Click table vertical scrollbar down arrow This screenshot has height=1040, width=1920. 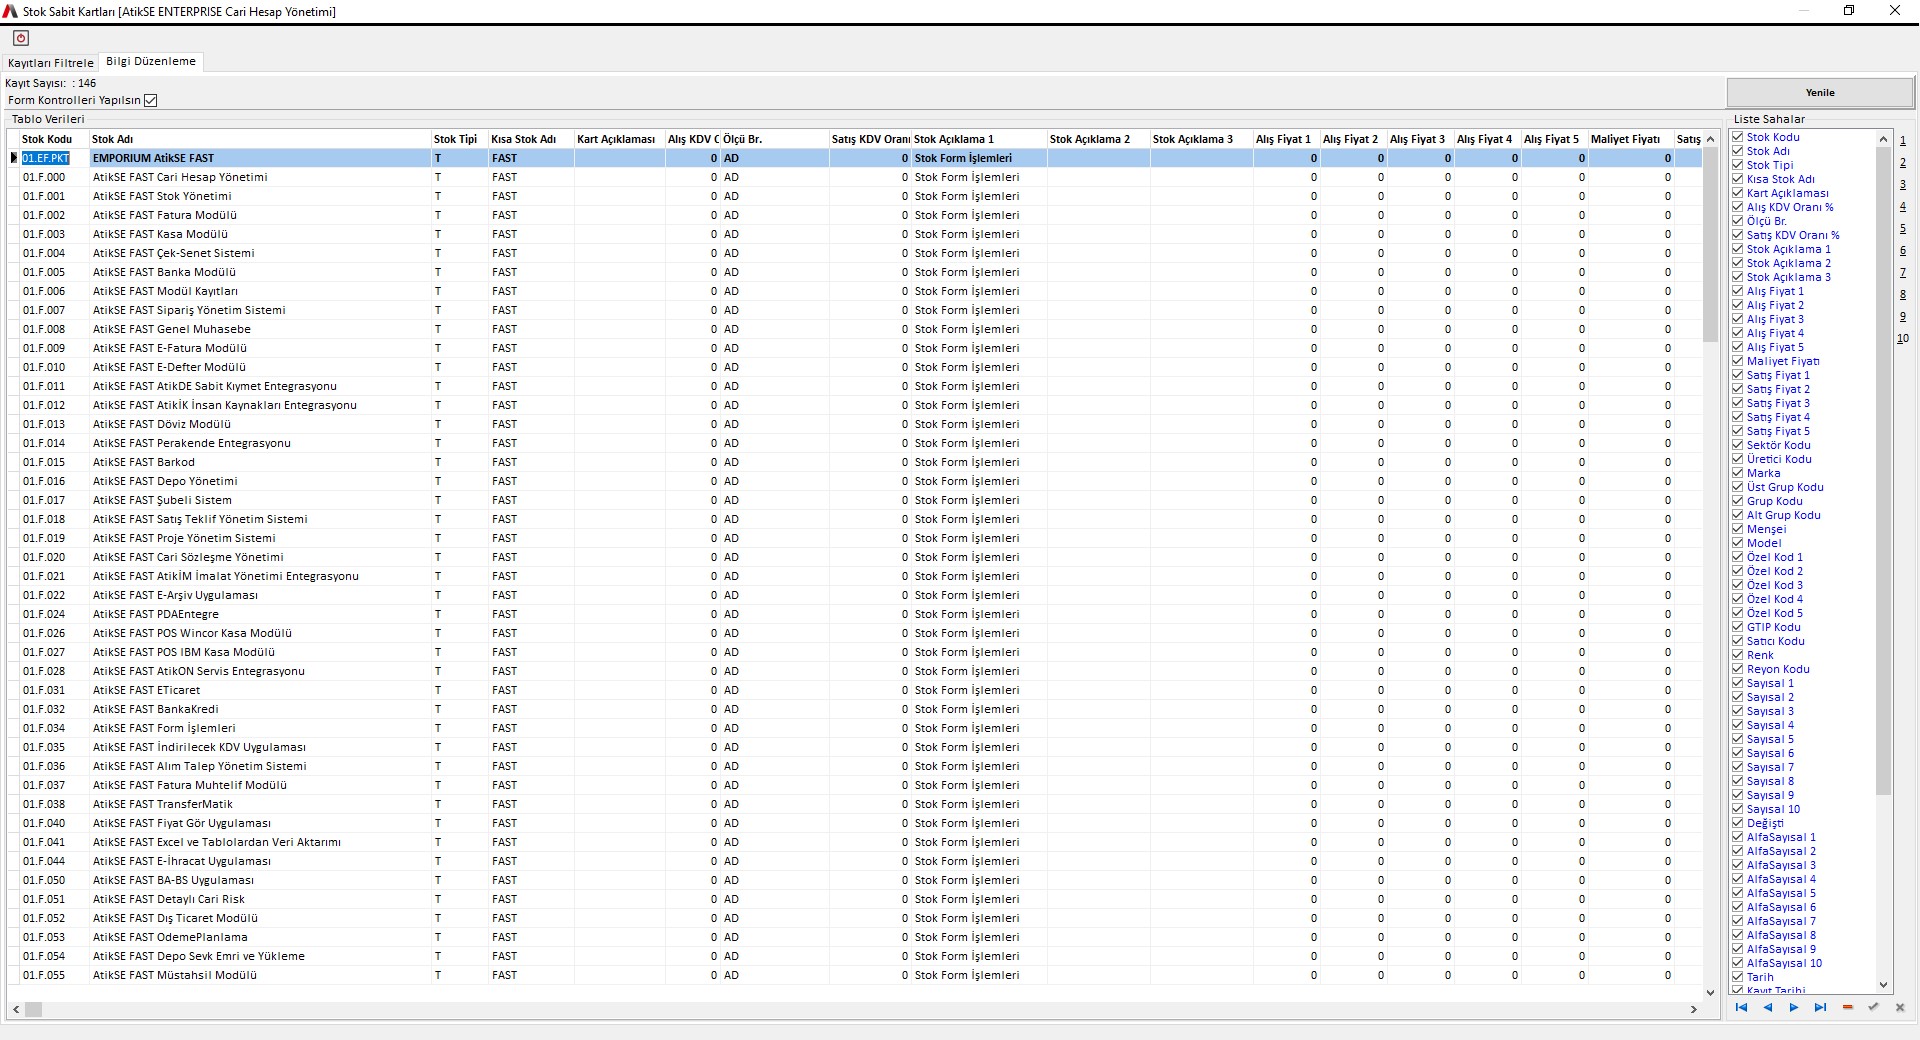click(1710, 992)
